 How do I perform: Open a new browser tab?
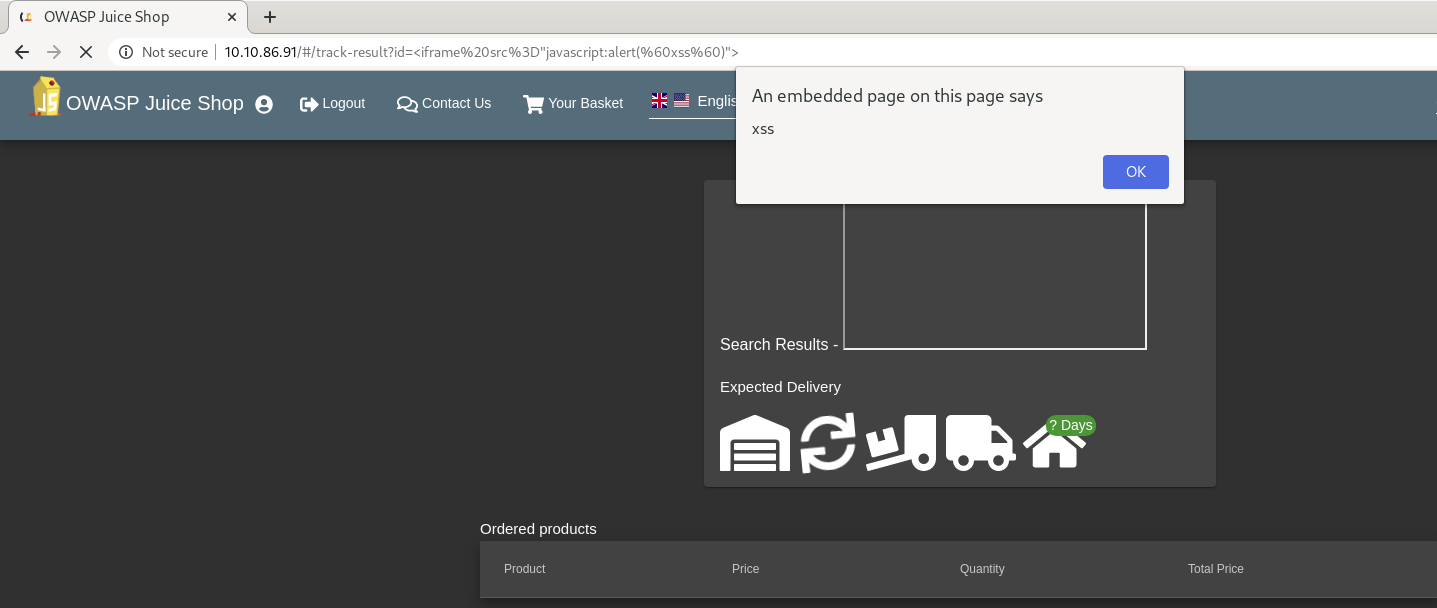pyautogui.click(x=270, y=17)
